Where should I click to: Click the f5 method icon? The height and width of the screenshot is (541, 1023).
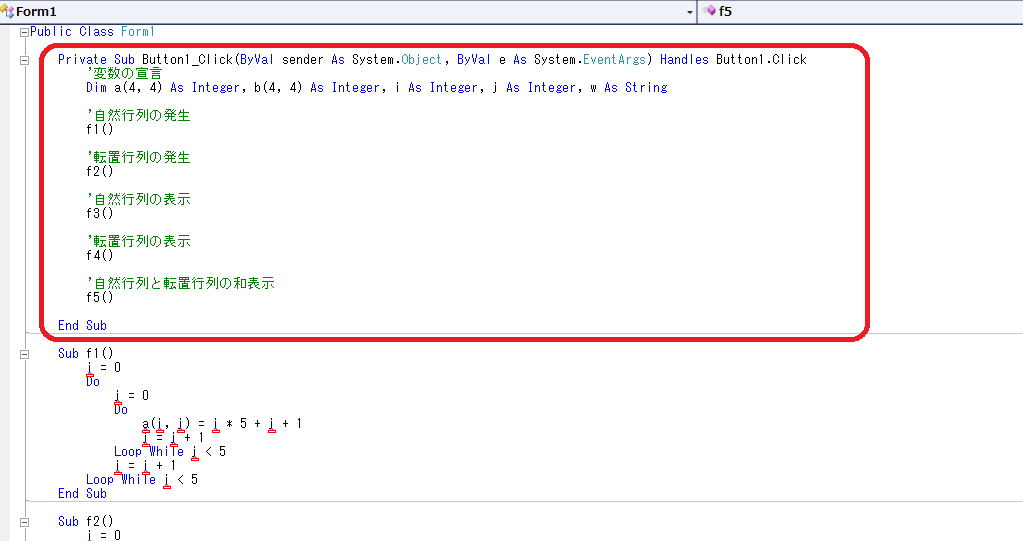pyautogui.click(x=709, y=11)
